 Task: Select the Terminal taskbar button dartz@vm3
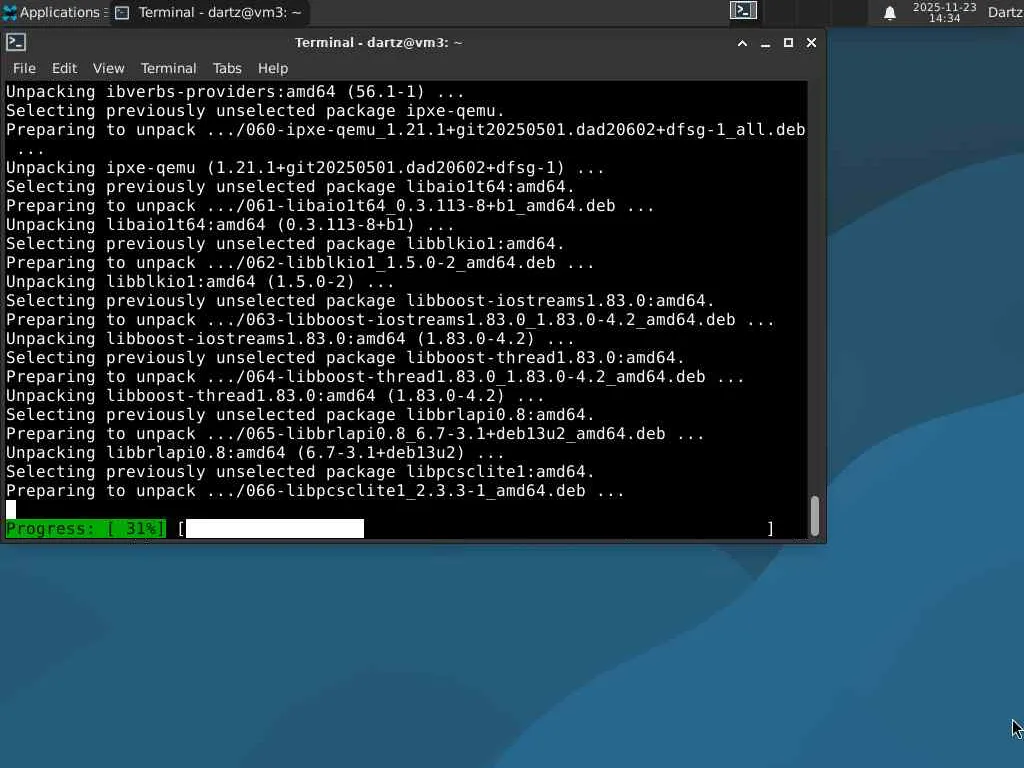[x=208, y=12]
